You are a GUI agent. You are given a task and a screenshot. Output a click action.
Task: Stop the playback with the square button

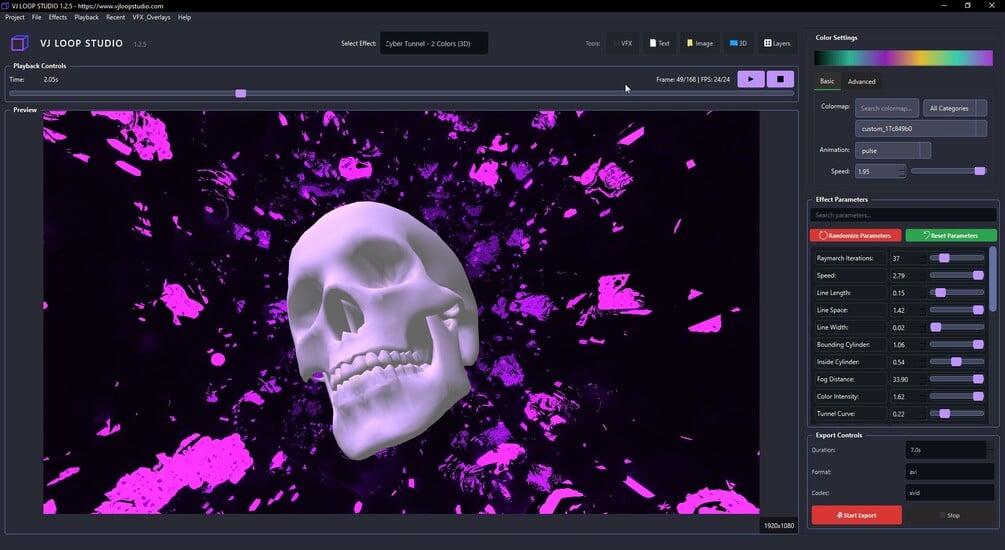coord(780,79)
